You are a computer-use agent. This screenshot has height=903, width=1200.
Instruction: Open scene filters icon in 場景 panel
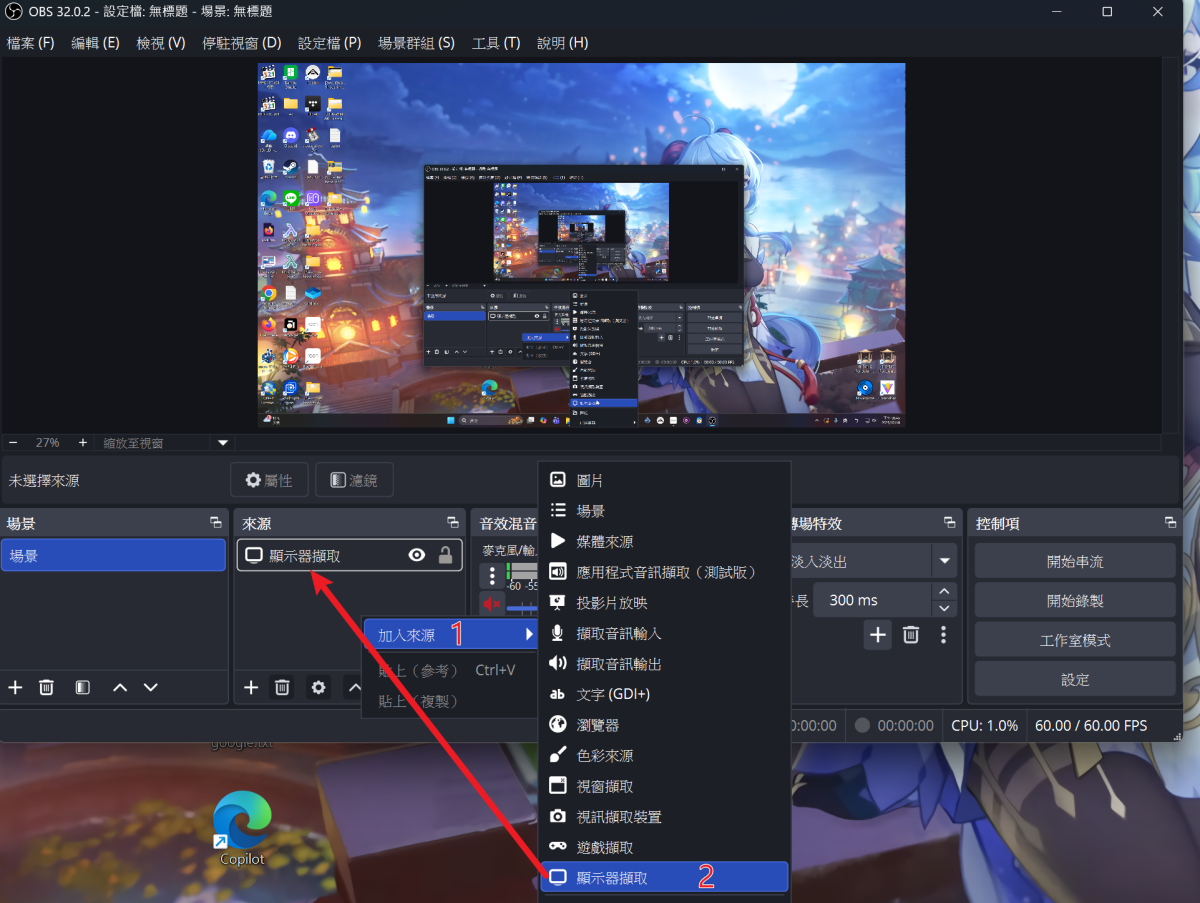tap(83, 687)
